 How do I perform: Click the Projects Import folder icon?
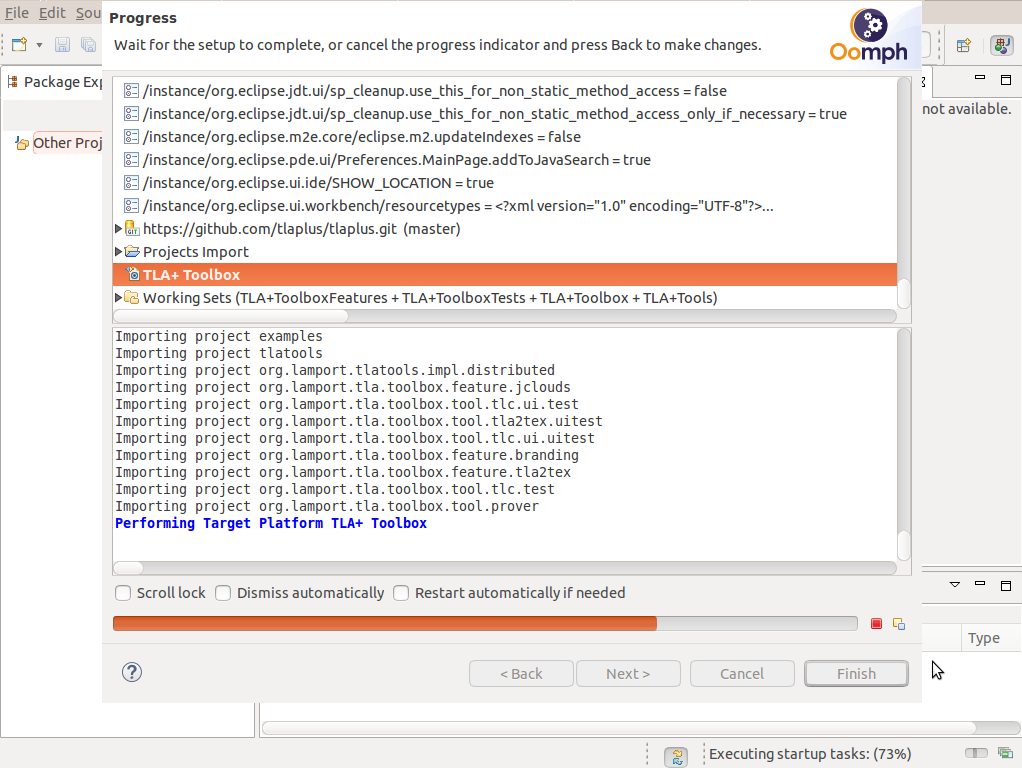point(132,252)
